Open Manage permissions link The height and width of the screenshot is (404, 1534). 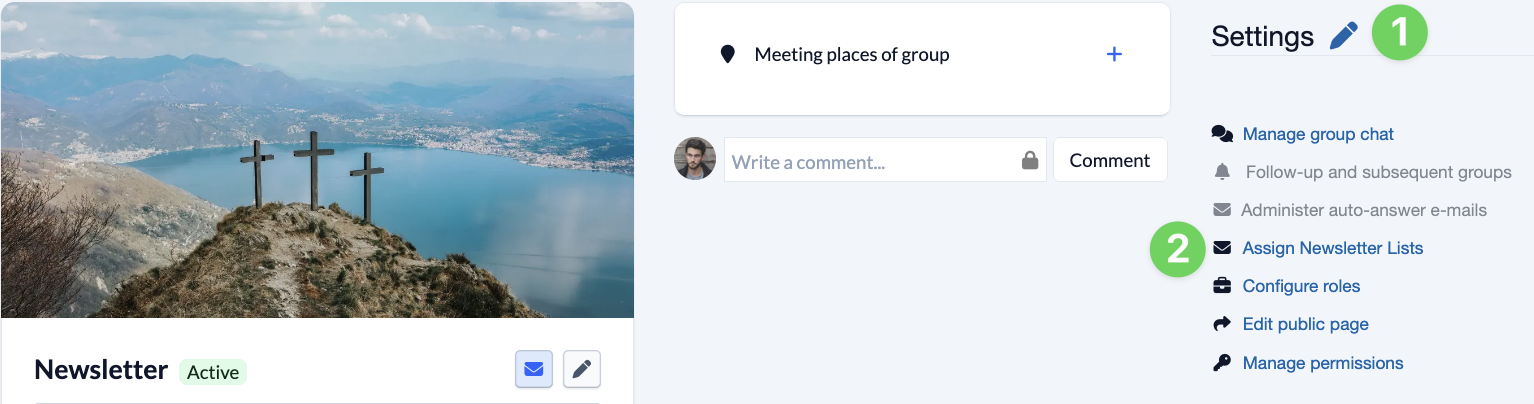click(x=1322, y=363)
